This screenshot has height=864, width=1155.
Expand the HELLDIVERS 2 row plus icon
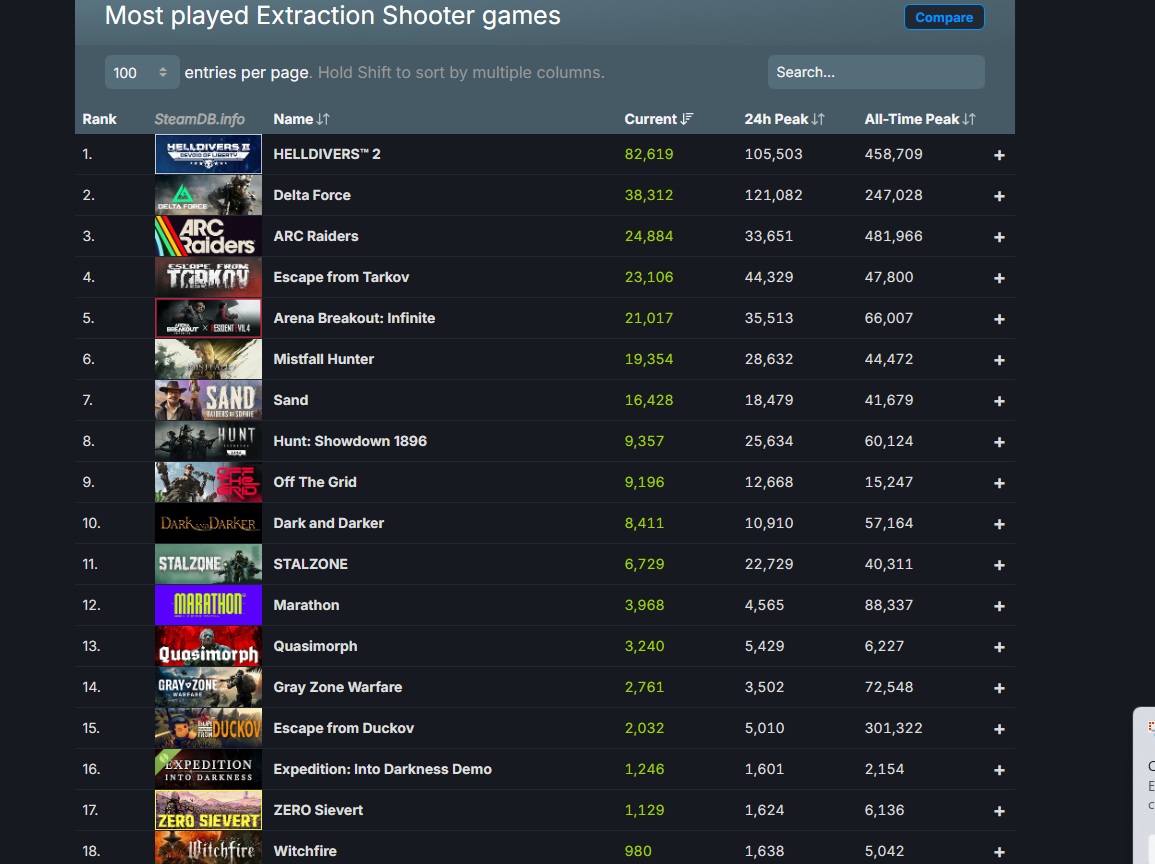click(x=999, y=155)
